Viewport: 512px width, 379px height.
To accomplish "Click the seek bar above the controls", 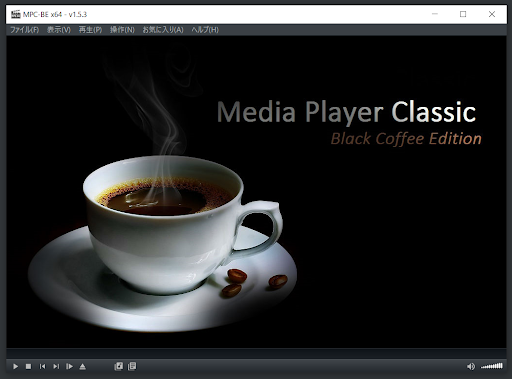I will click(x=256, y=353).
